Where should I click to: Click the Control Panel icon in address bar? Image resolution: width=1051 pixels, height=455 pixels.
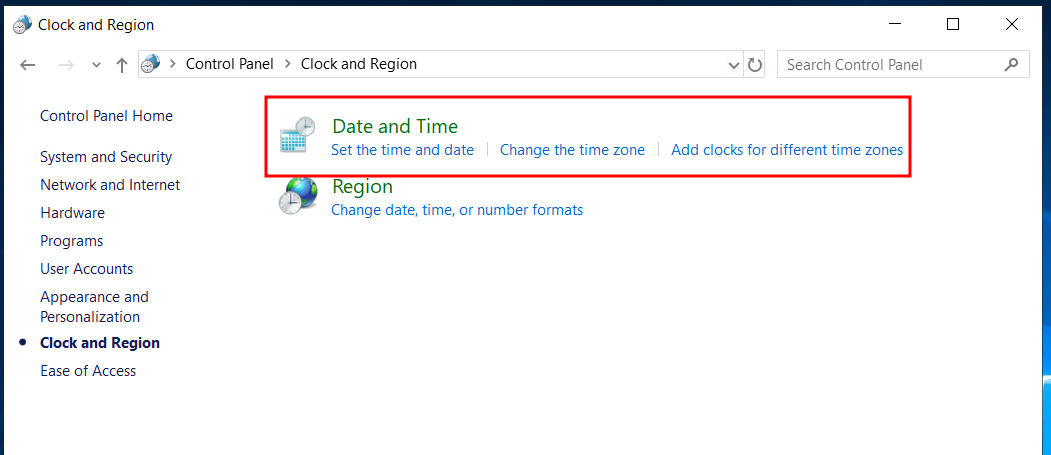151,64
